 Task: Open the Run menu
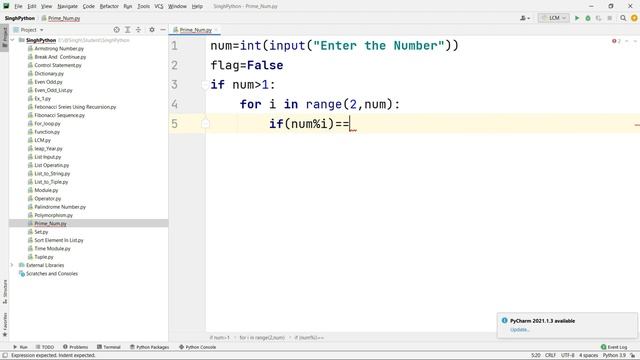click(x=128, y=6)
